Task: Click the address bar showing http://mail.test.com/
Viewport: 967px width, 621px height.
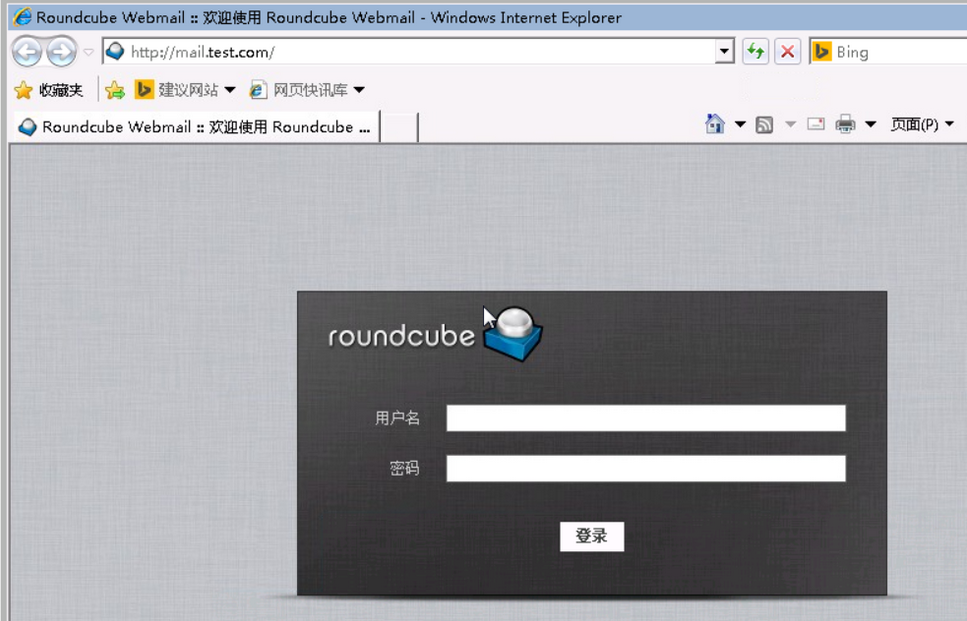Action: pos(409,52)
